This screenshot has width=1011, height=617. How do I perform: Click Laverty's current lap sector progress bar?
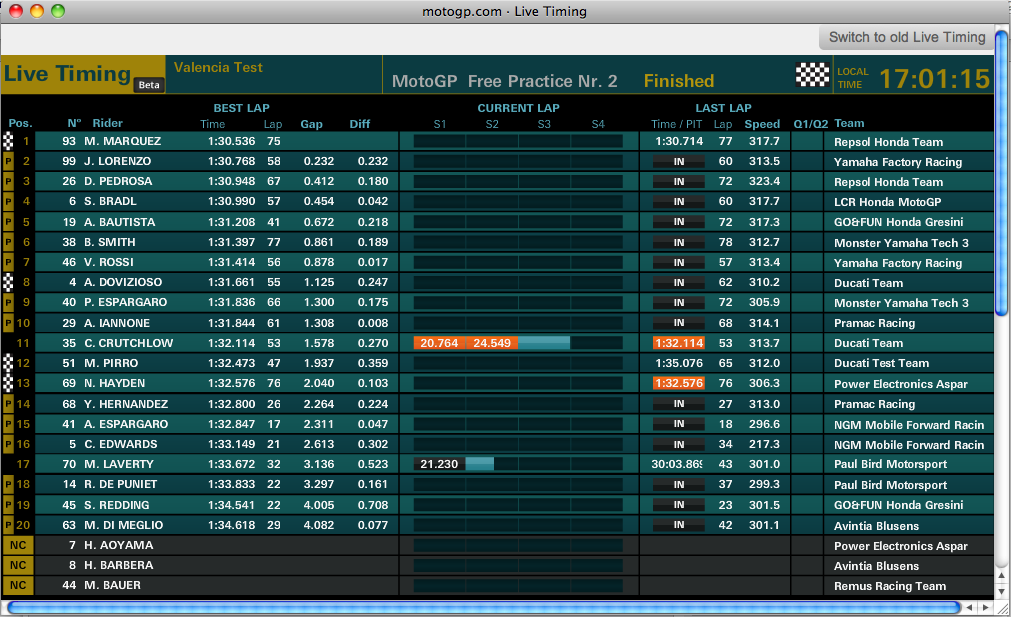coord(518,464)
